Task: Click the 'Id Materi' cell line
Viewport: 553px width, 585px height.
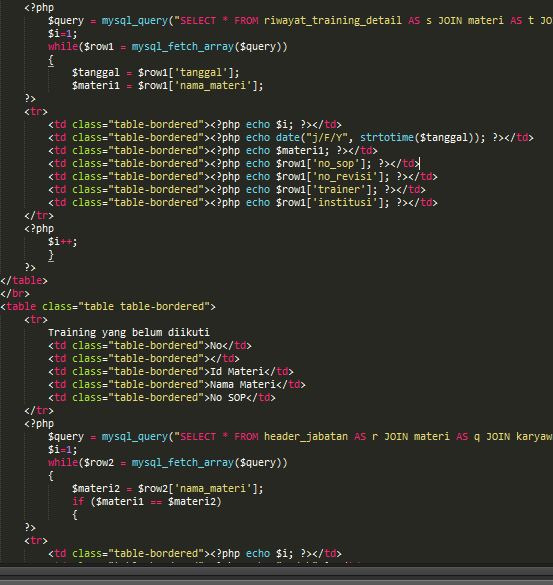Action: [171, 372]
